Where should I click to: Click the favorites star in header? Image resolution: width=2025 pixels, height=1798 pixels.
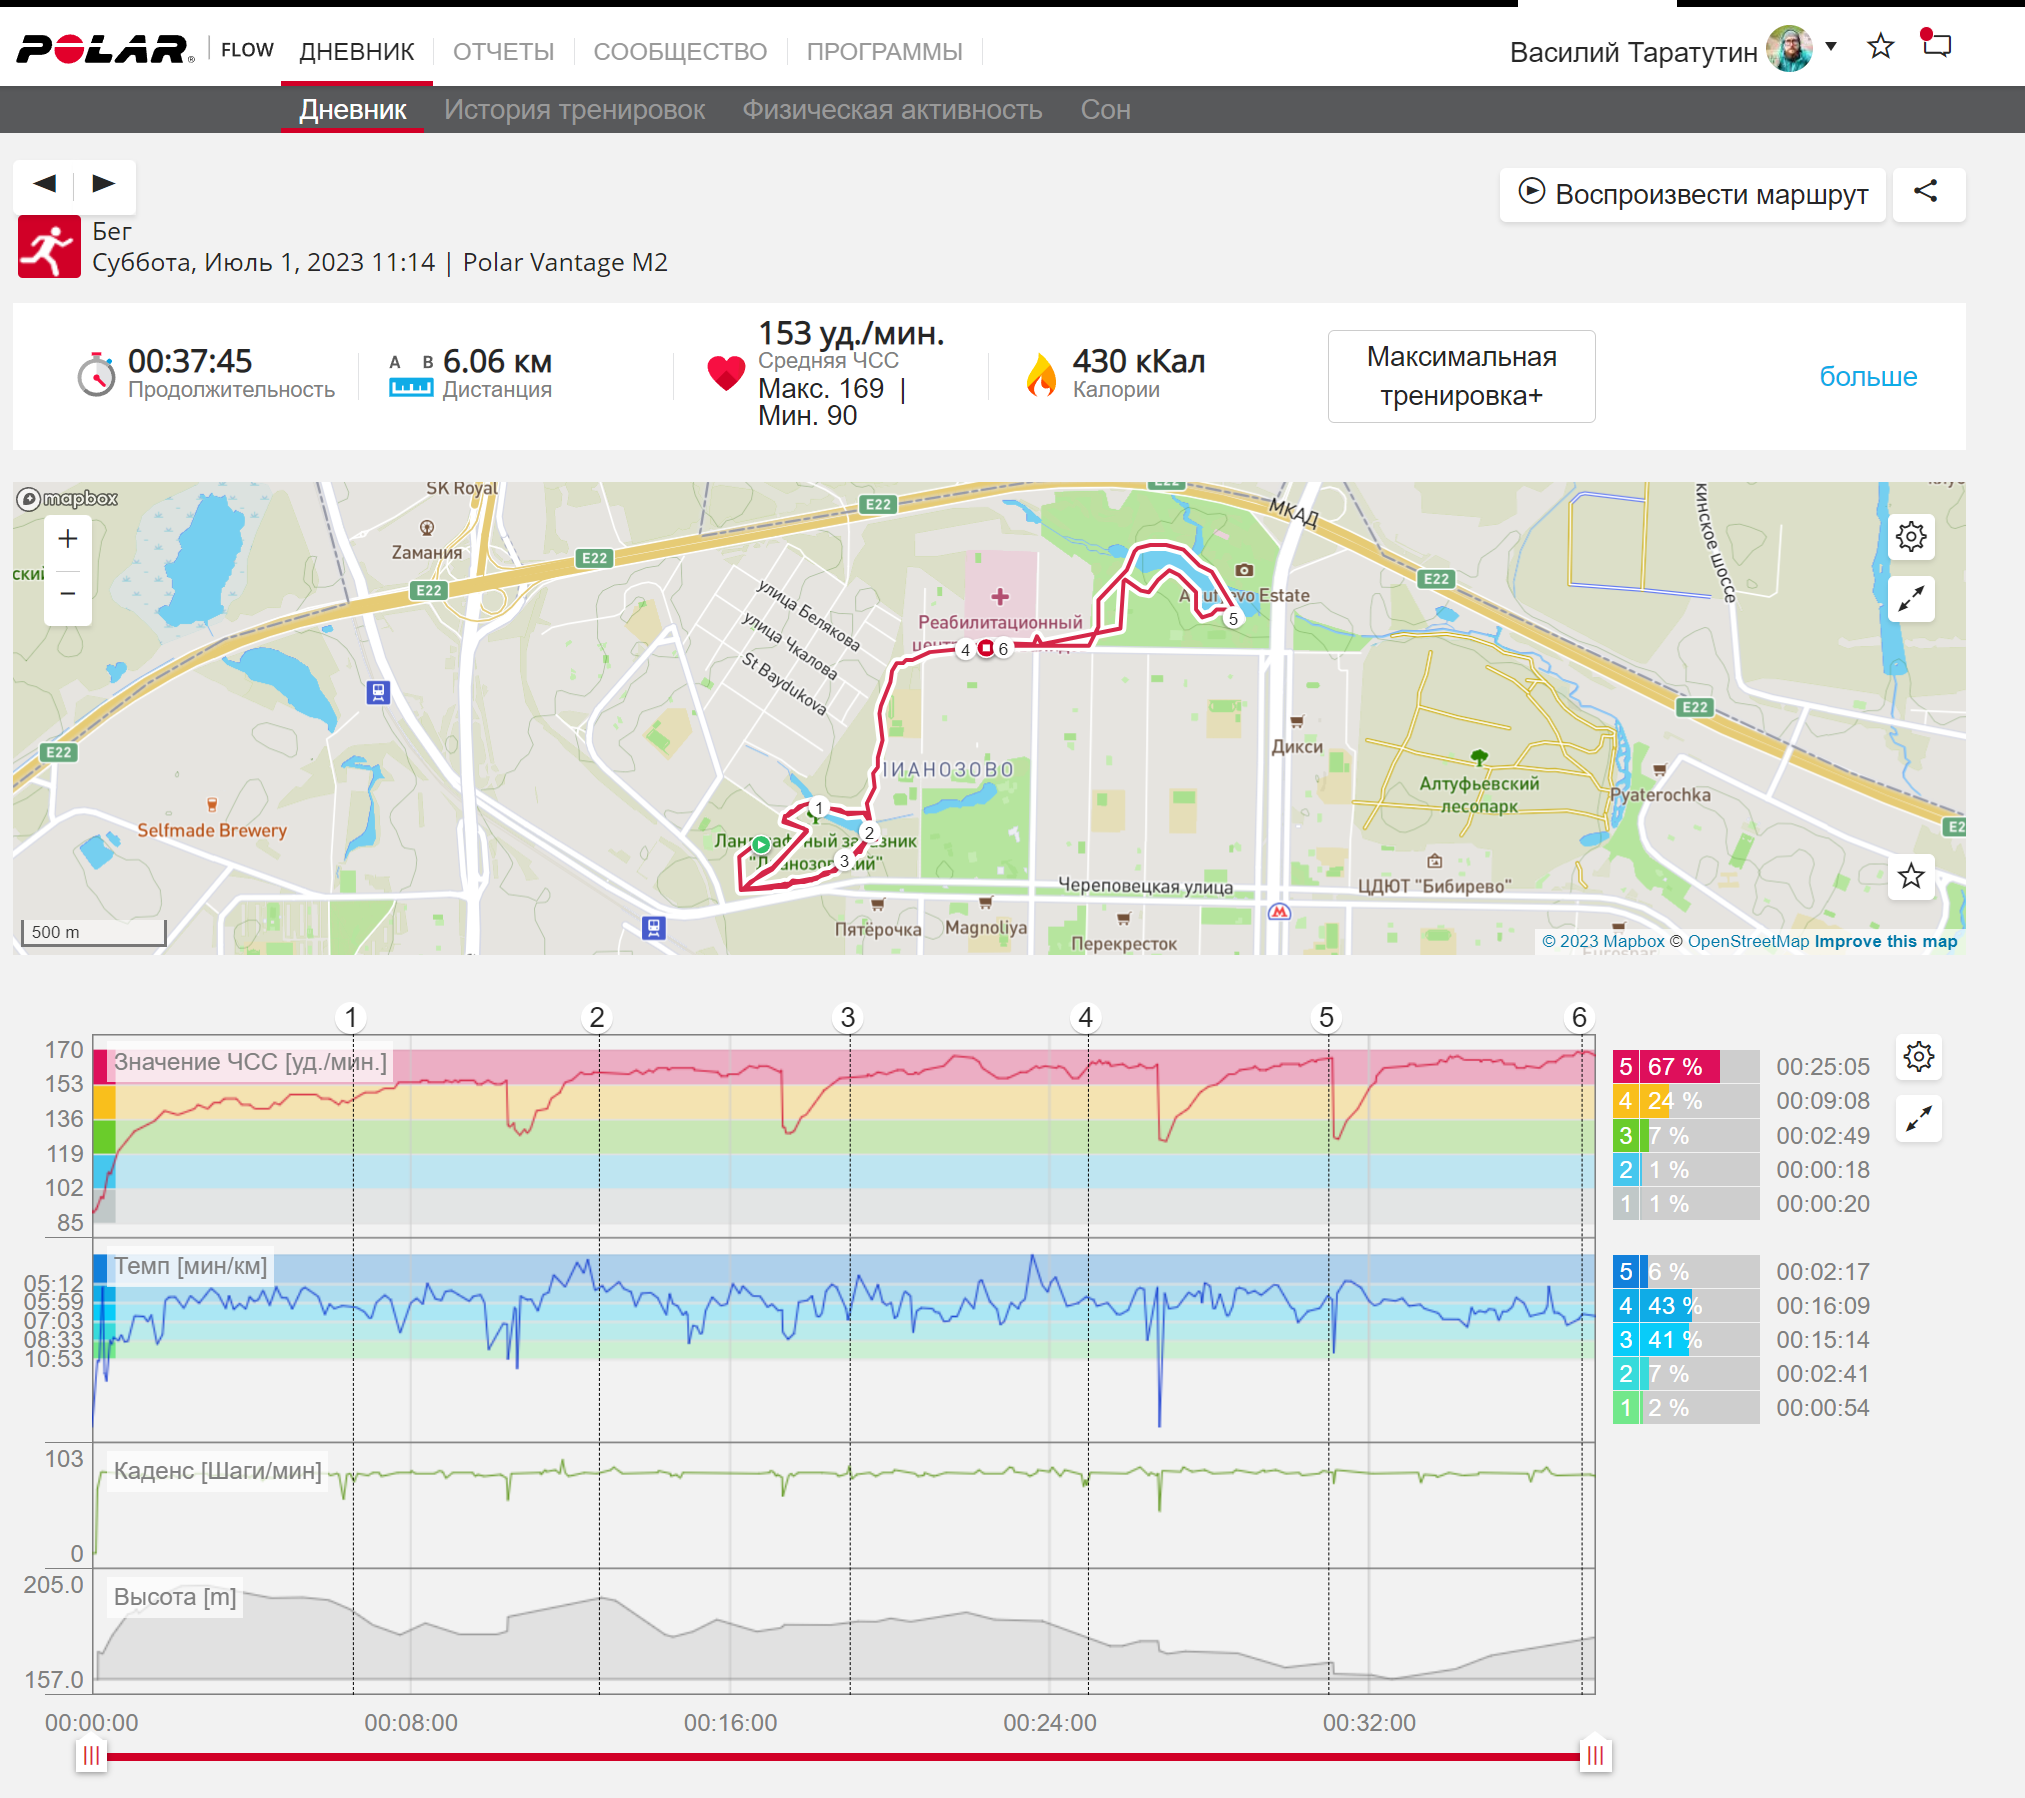(x=1880, y=46)
